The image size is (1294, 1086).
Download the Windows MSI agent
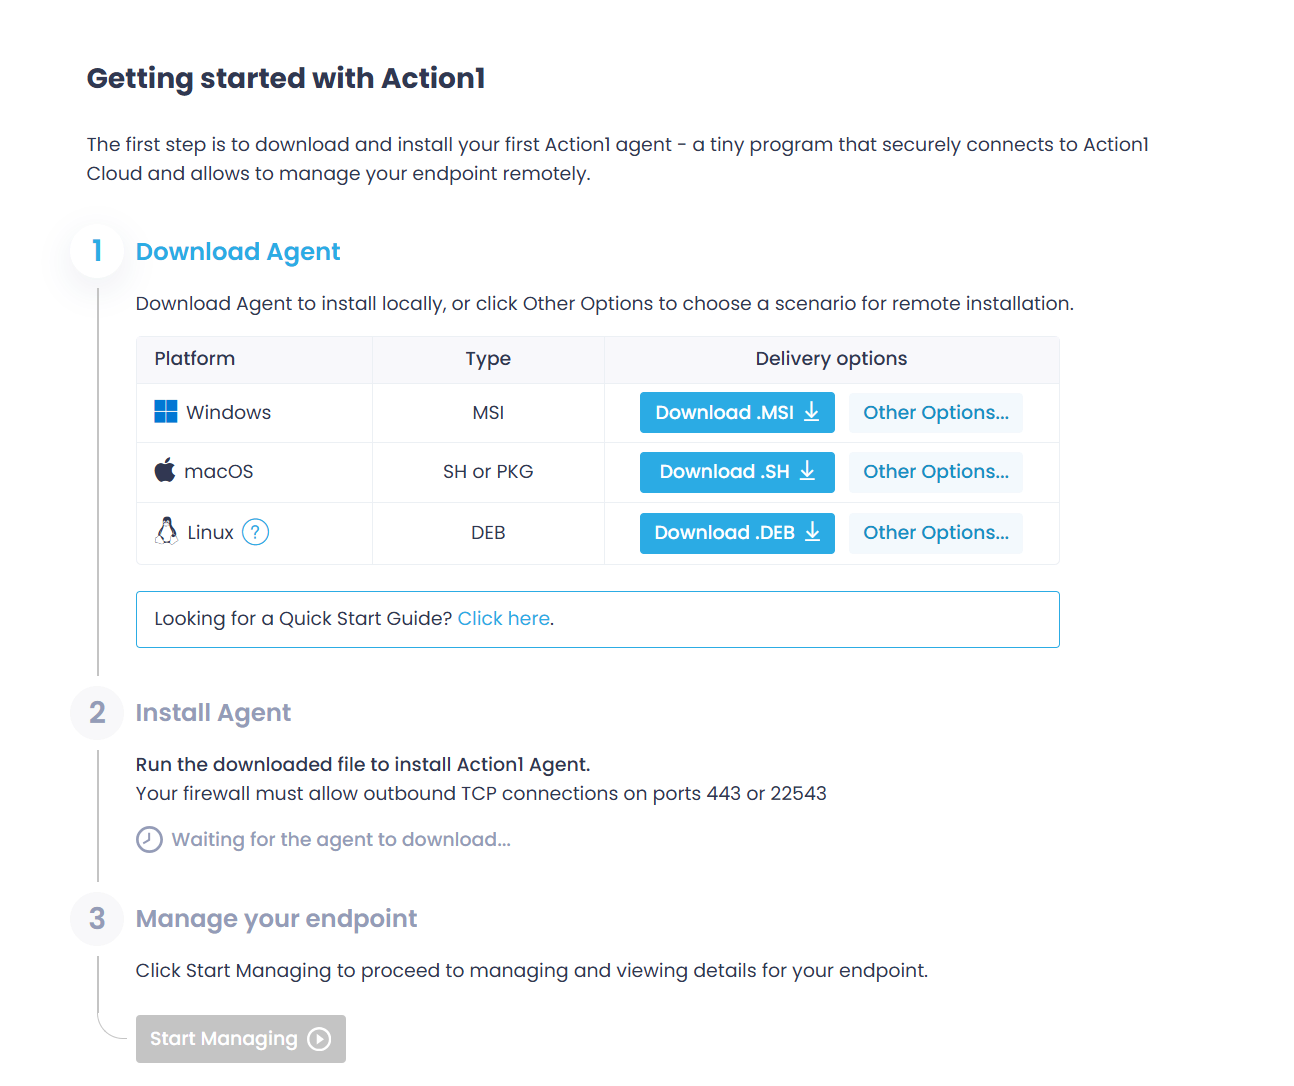click(737, 413)
